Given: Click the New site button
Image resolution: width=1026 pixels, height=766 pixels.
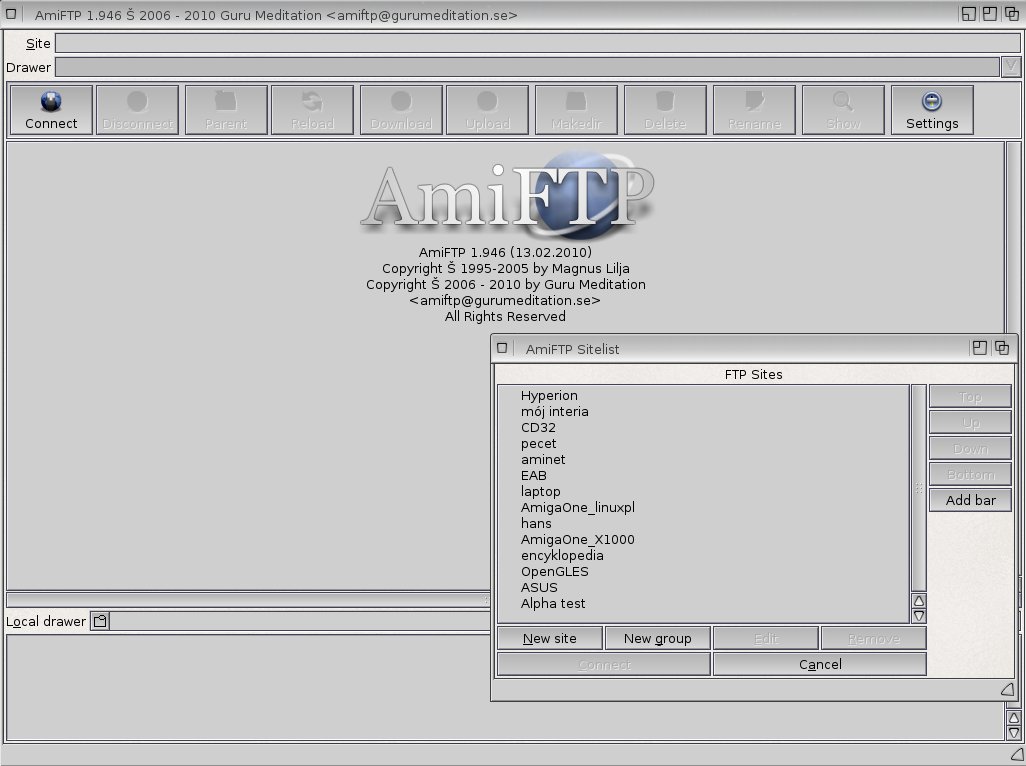Looking at the screenshot, I should [x=550, y=638].
